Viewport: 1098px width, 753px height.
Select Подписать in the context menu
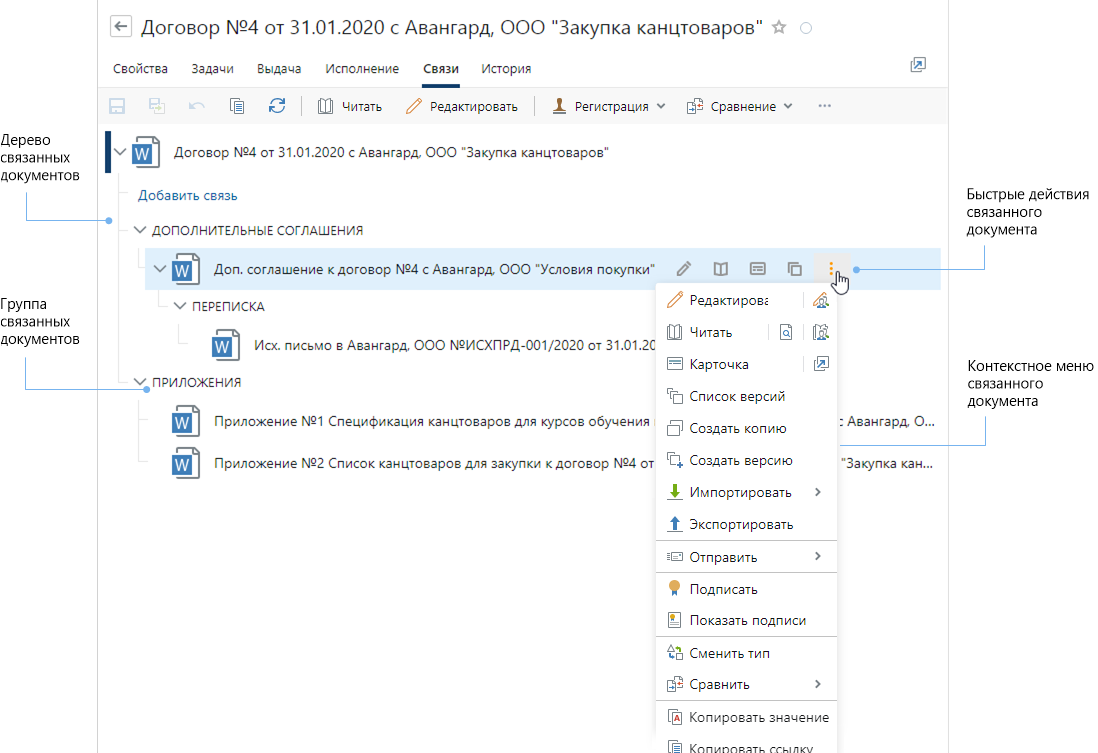(x=722, y=589)
